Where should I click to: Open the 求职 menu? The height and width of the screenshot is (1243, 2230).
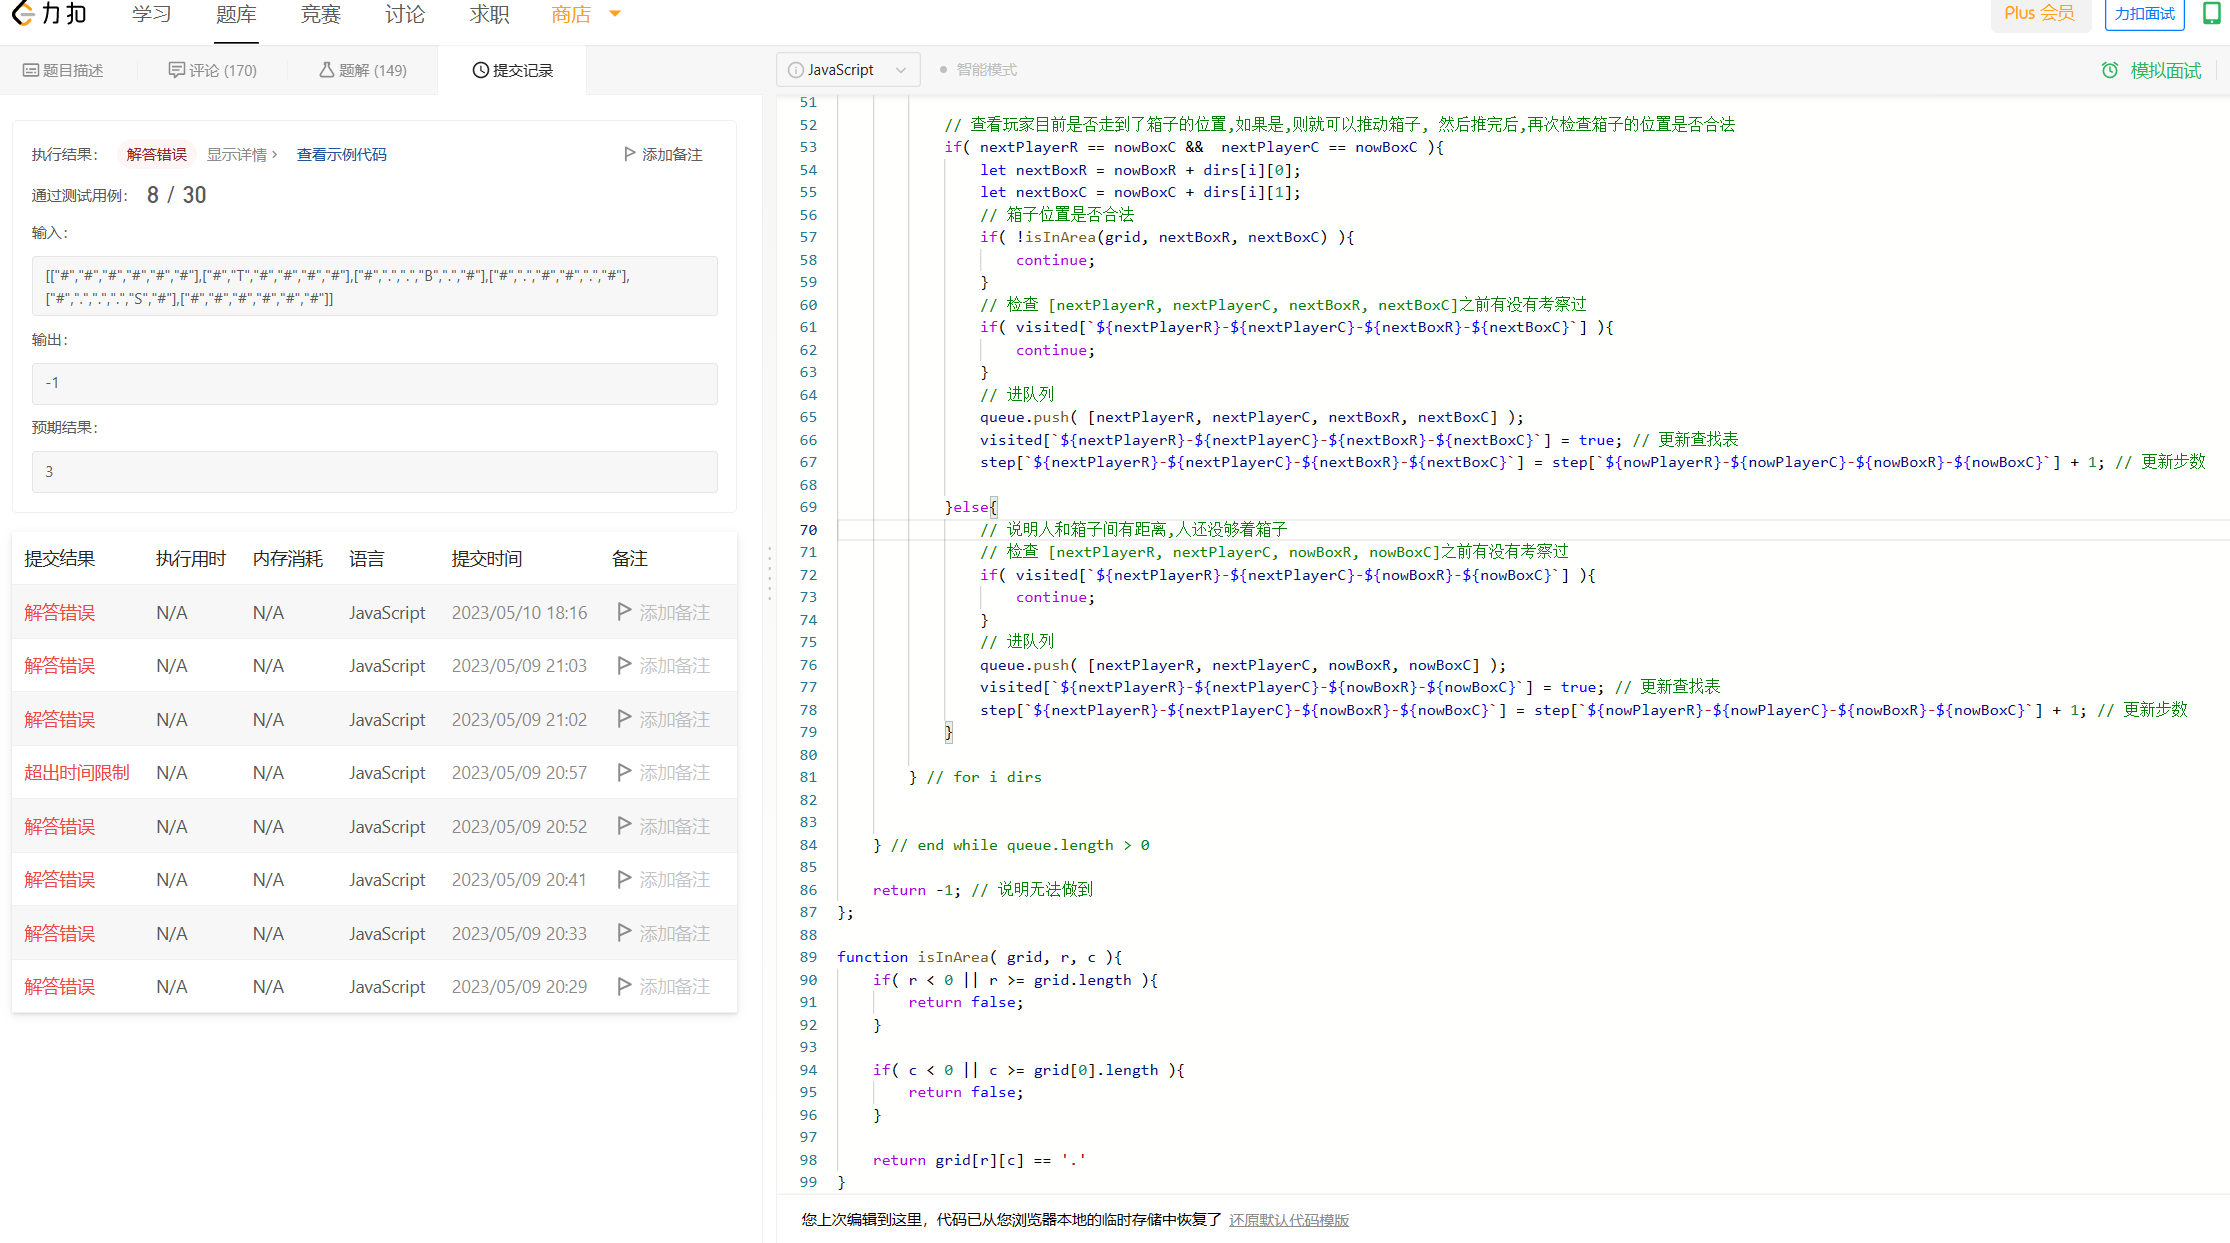coord(489,15)
